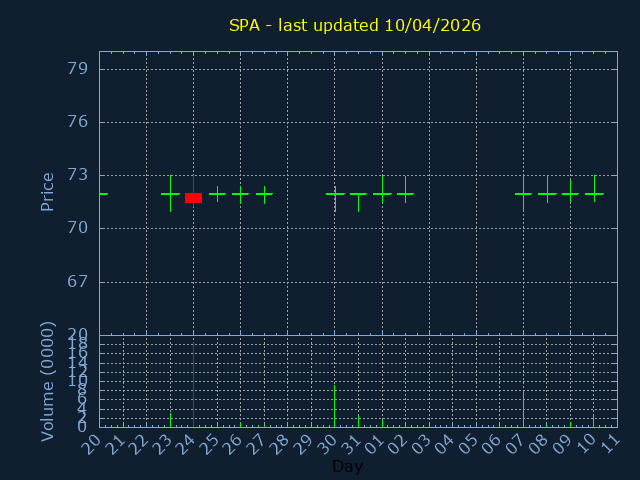Click the x-axis tick label 20
Screen dimensions: 640x480
pos(91,444)
